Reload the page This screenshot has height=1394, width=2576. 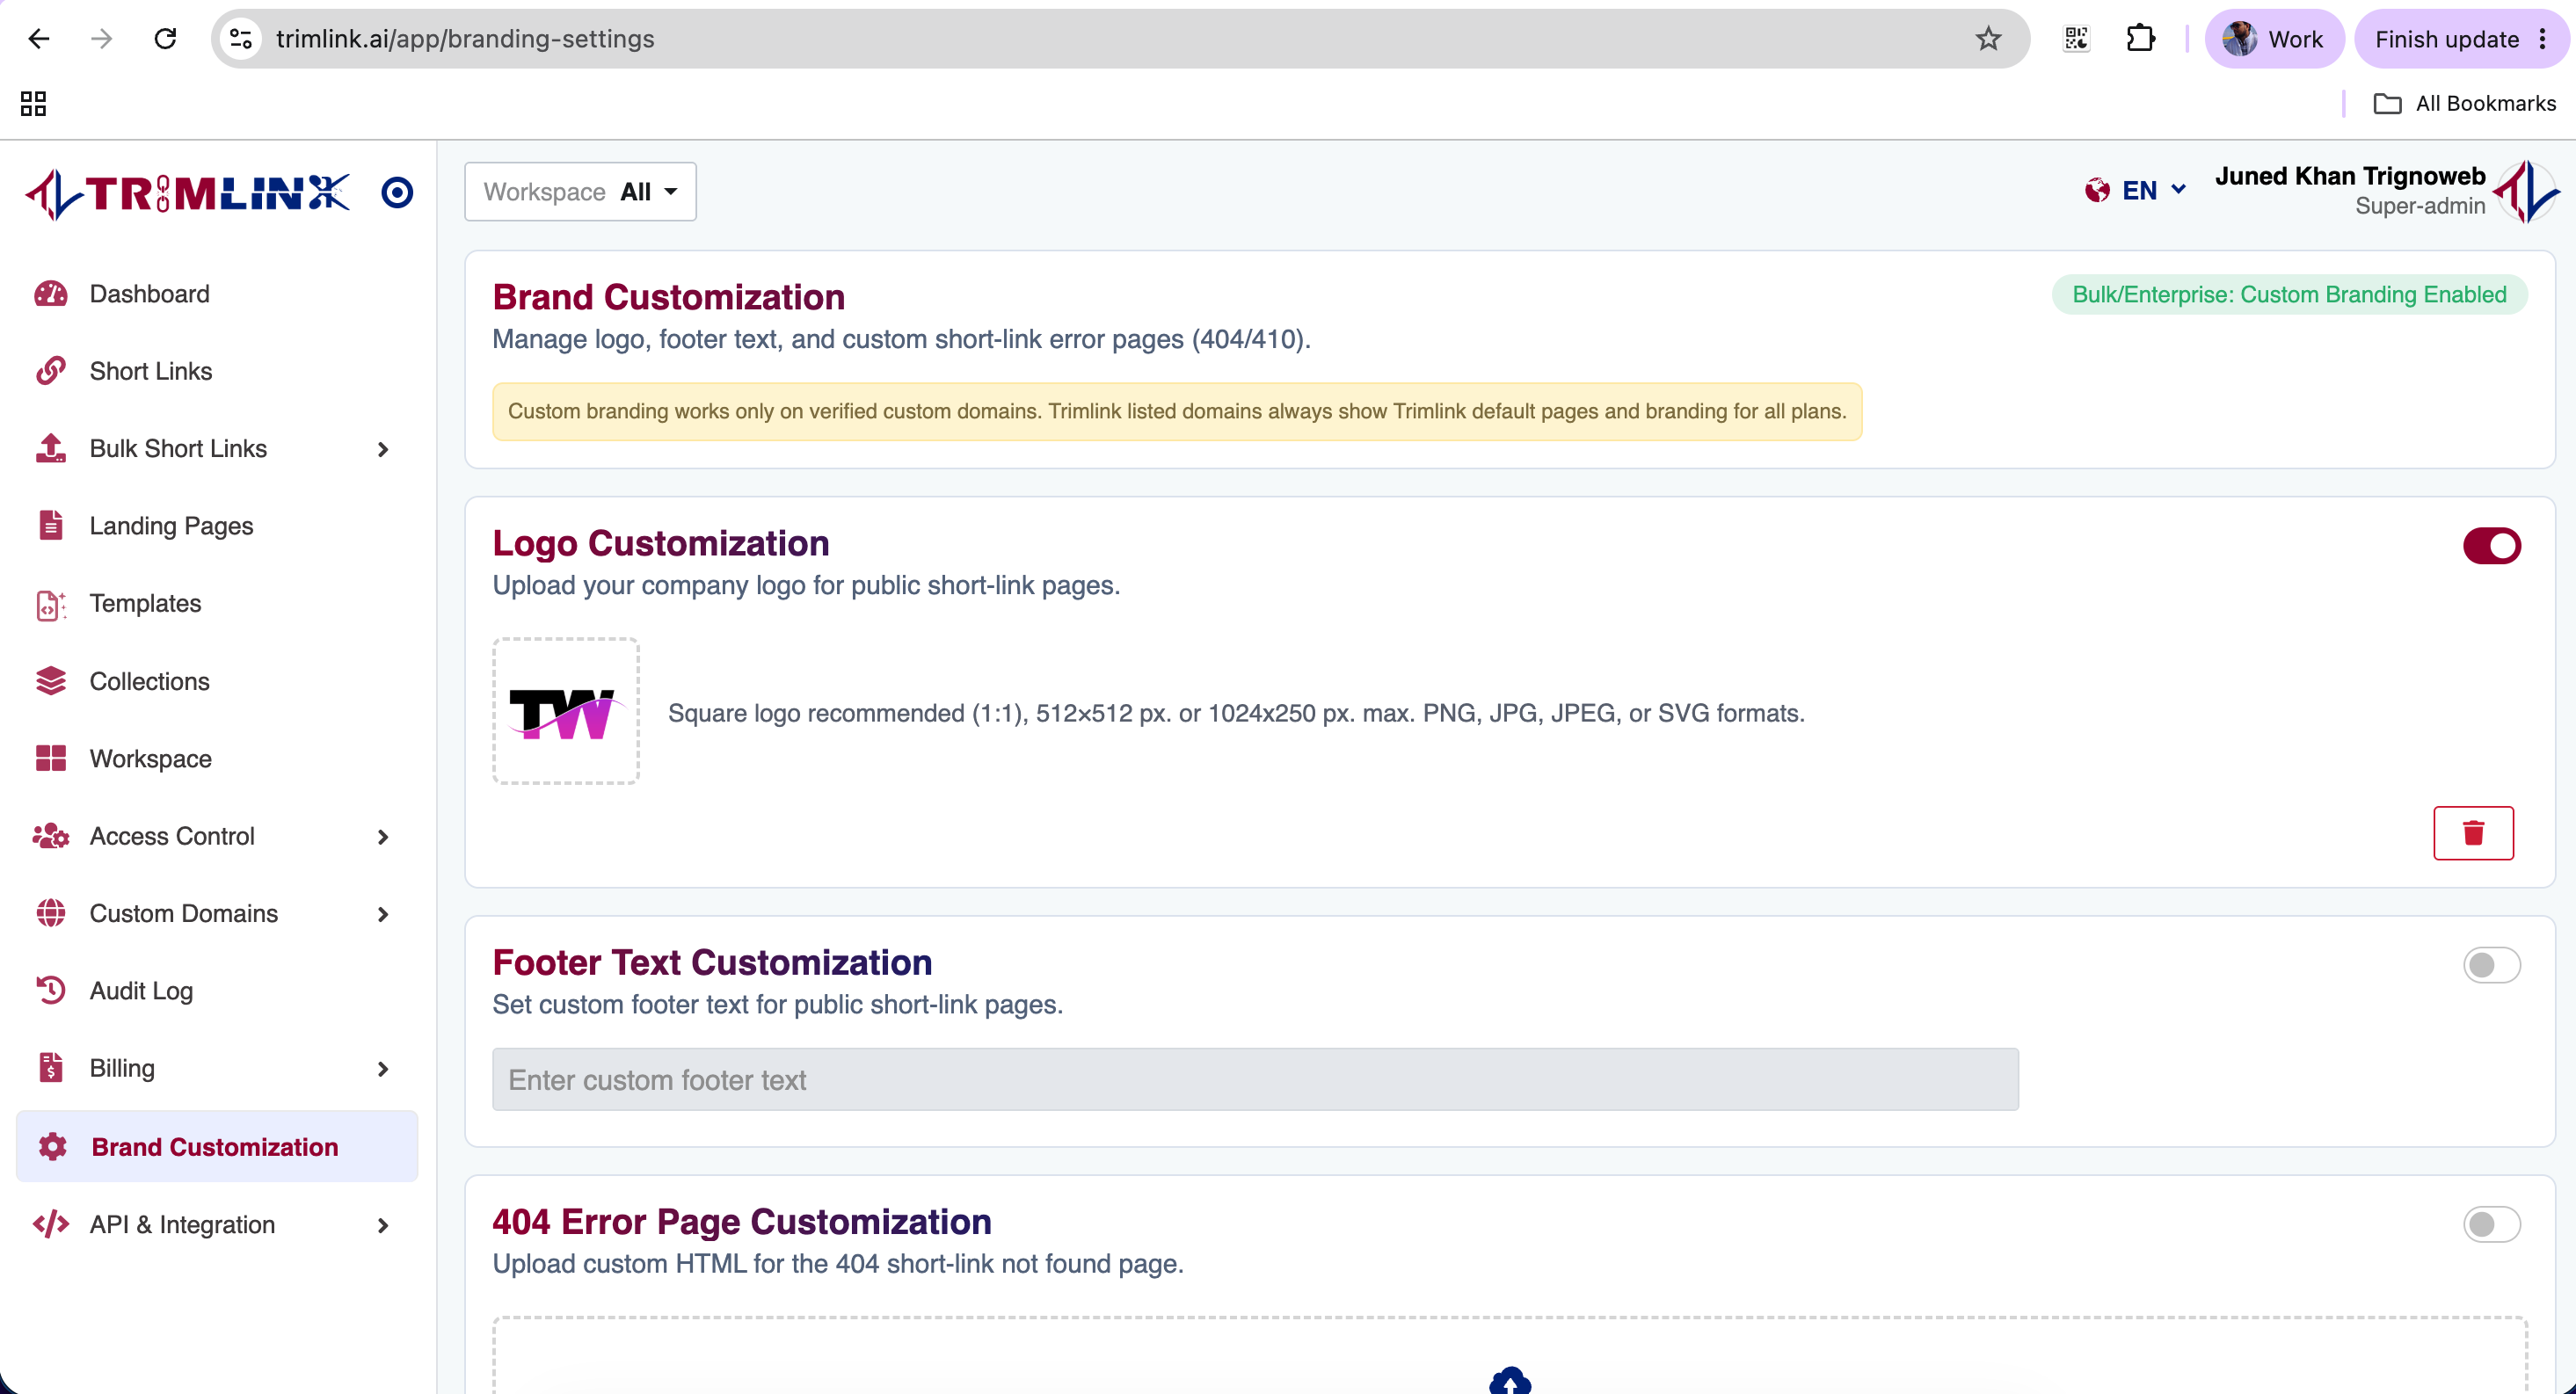coord(165,39)
